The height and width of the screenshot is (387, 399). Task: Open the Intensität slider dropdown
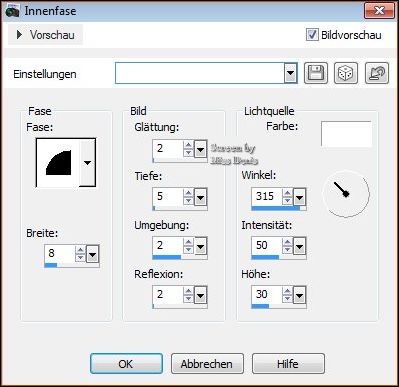(299, 247)
